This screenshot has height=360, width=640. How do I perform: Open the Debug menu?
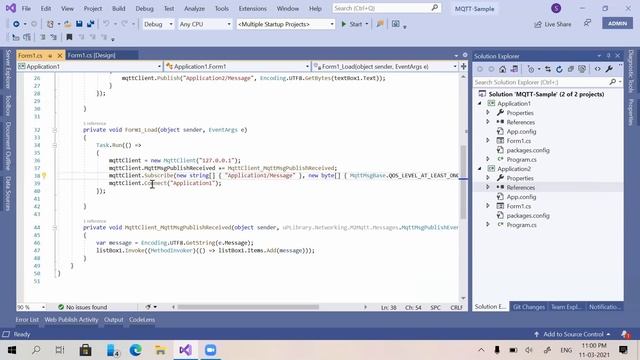click(144, 8)
